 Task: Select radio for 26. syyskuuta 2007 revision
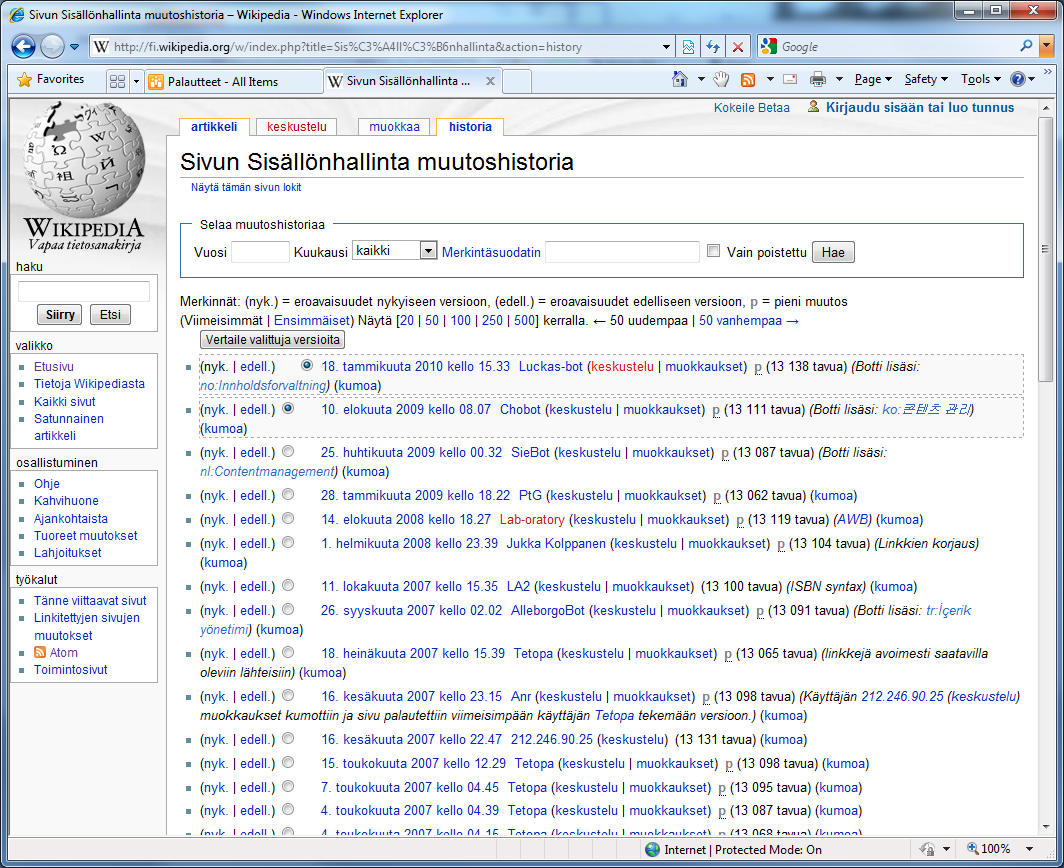point(288,609)
